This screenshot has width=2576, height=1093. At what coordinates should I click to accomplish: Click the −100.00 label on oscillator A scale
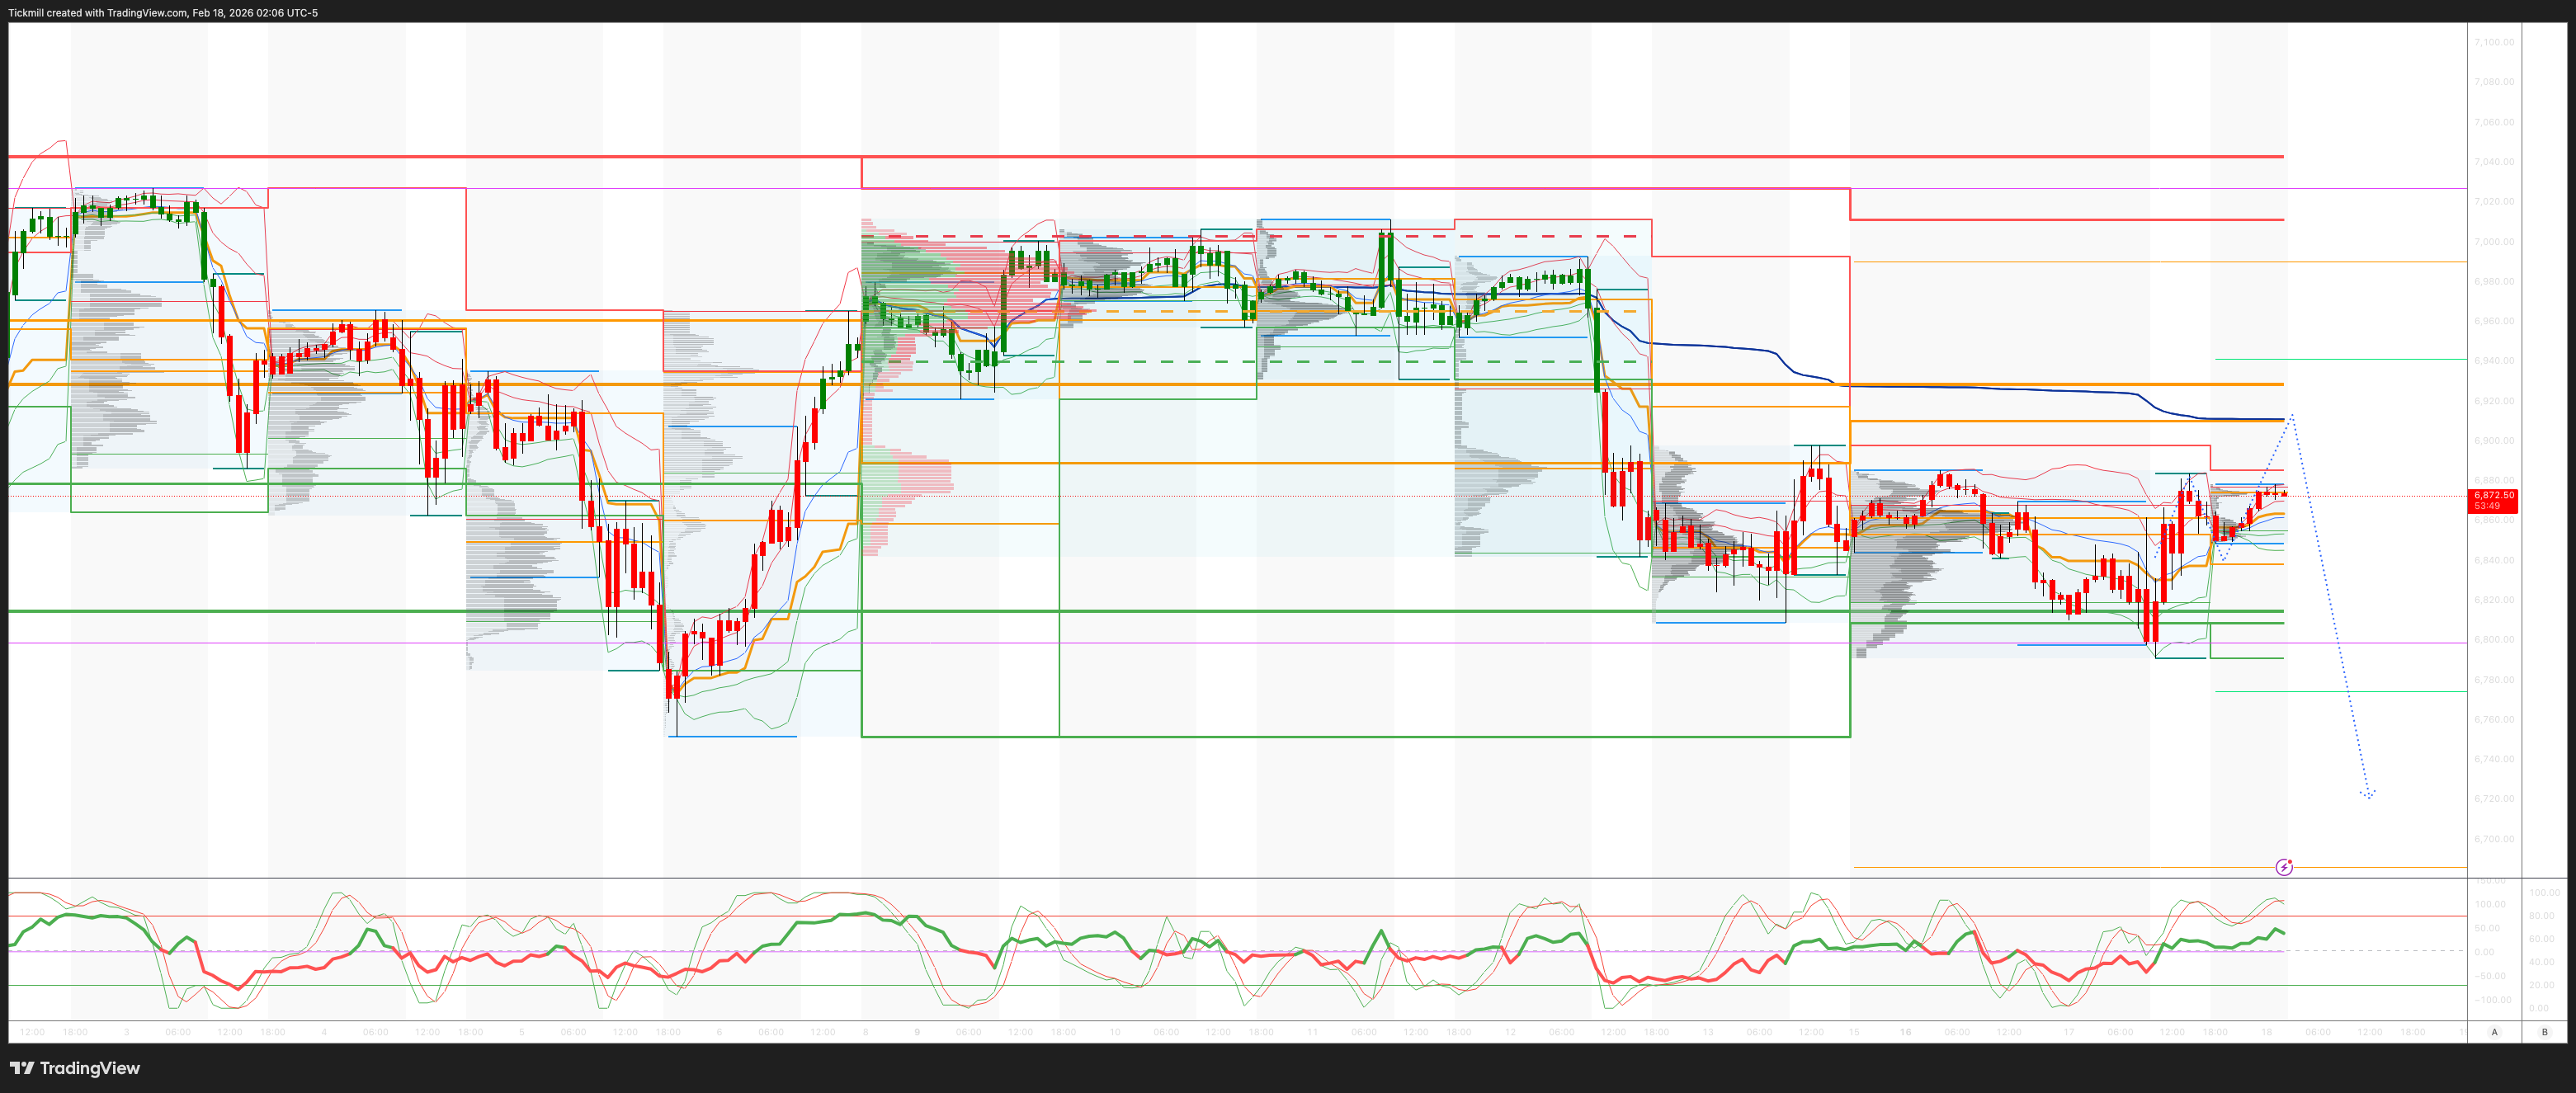click(x=2492, y=1000)
